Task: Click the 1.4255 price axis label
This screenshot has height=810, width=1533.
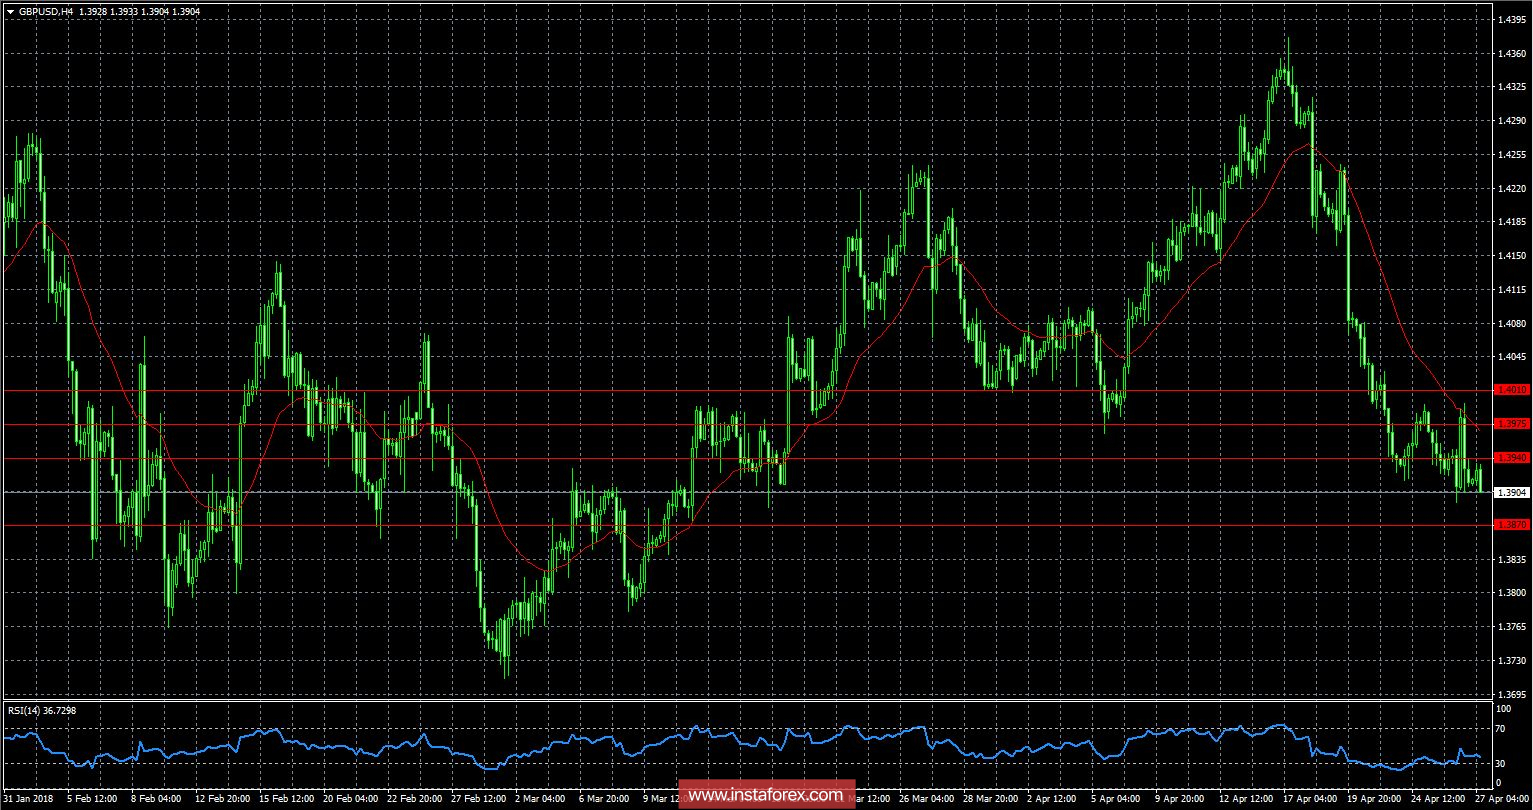Action: coord(1511,155)
